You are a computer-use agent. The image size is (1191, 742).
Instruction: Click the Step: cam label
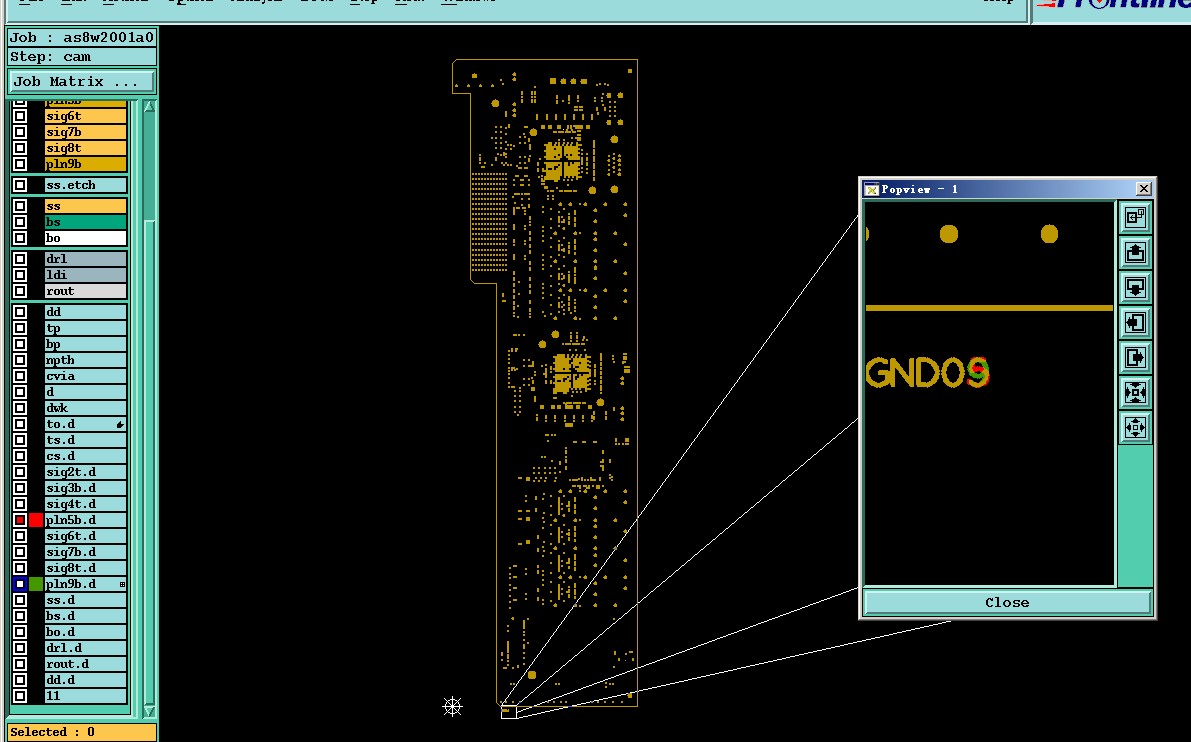[82, 57]
